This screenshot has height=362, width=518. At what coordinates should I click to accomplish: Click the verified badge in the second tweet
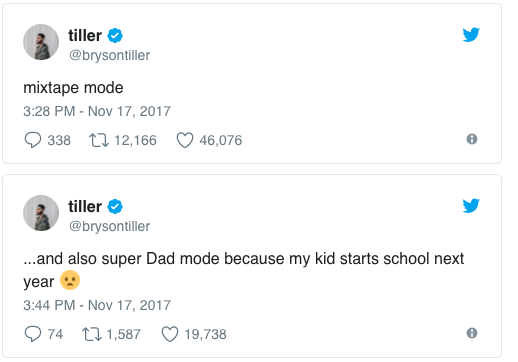pos(115,207)
